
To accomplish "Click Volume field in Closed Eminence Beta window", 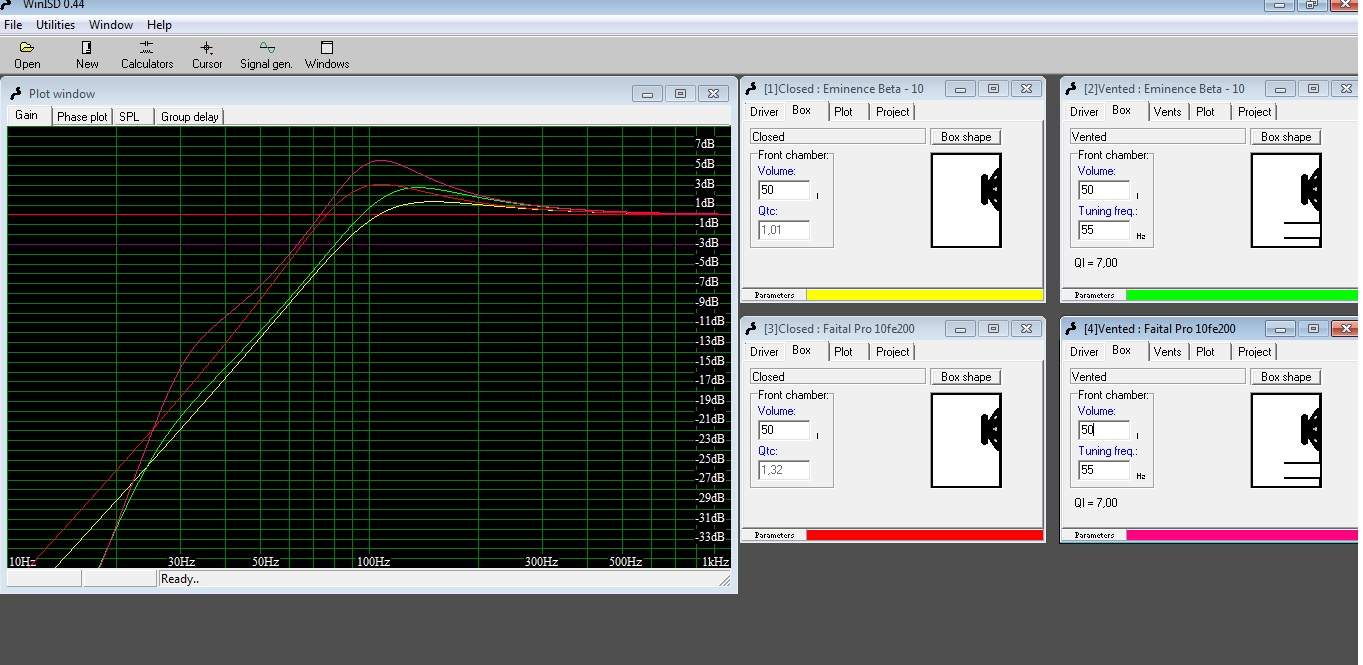I will pos(784,190).
